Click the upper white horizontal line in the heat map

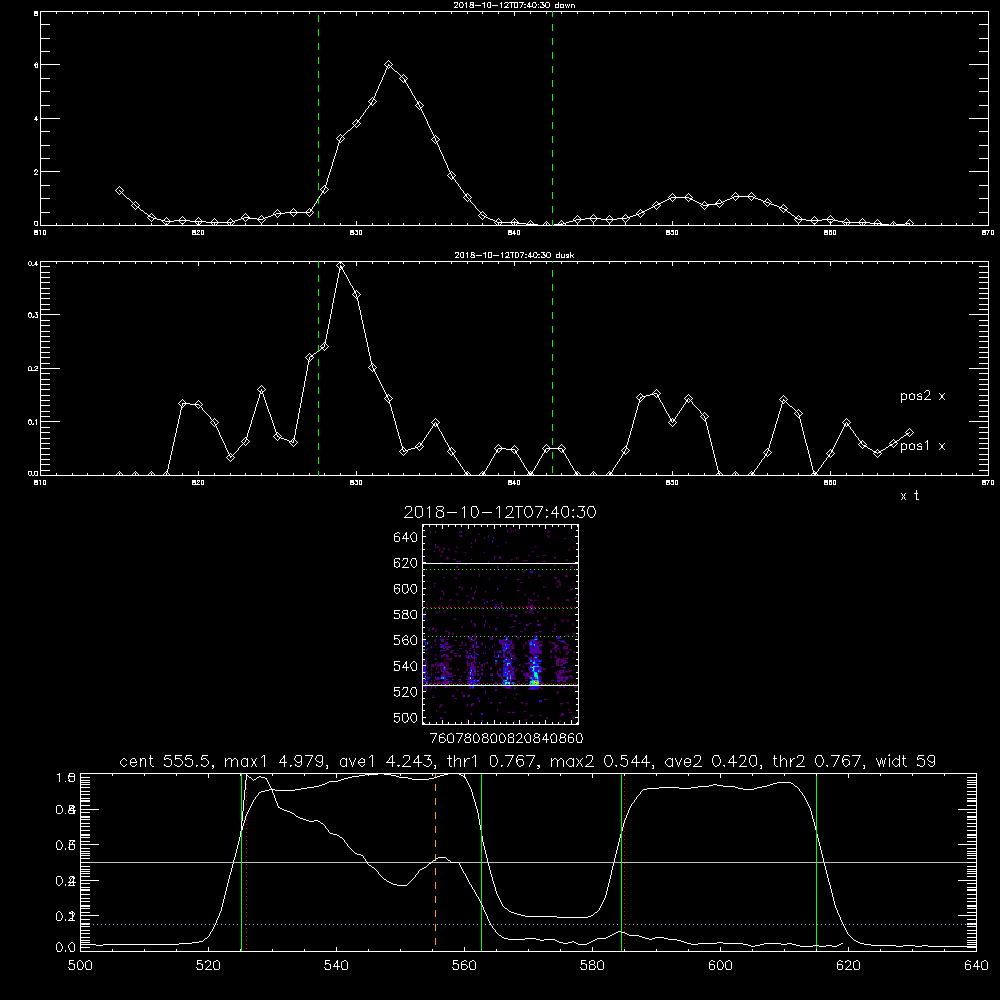point(500,563)
